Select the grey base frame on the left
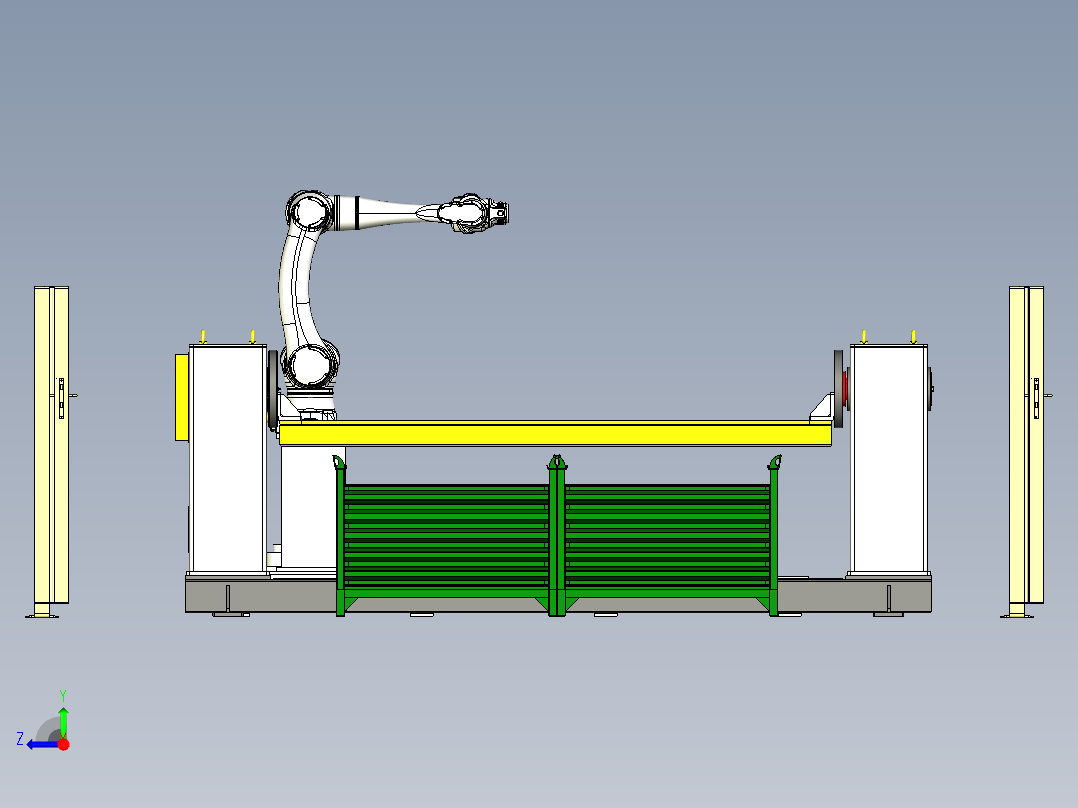 (261, 596)
